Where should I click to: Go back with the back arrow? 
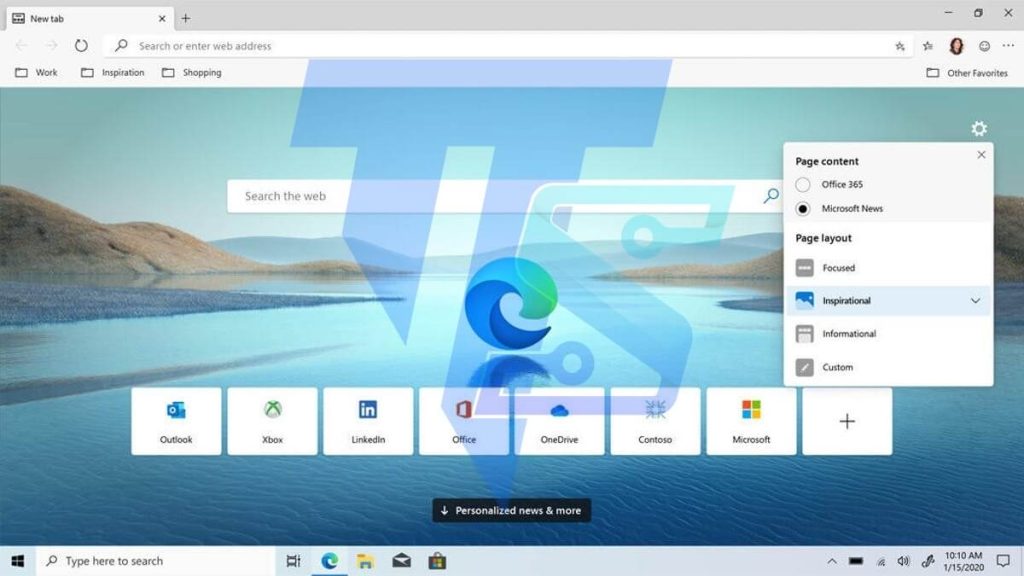click(x=22, y=46)
